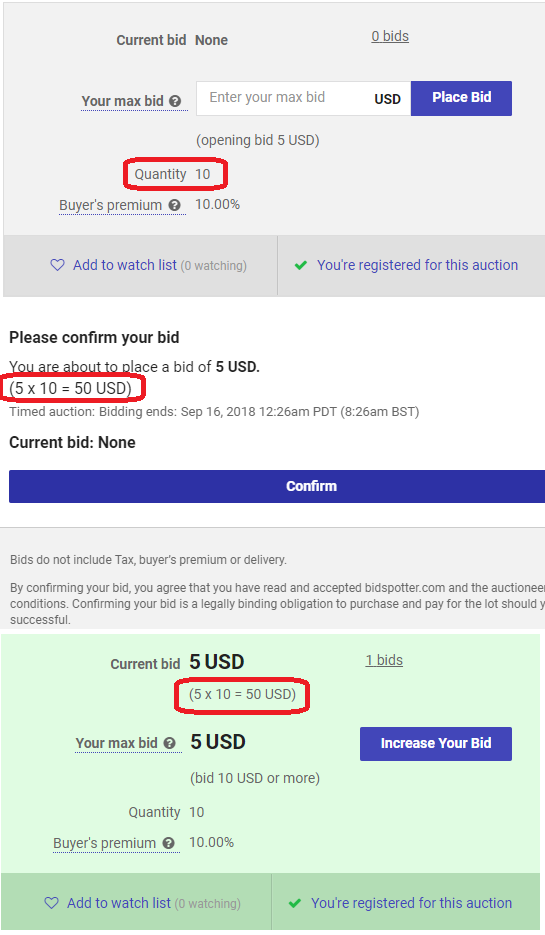Click the green checkmark in the green registration bar
Image resolution: width=545 pixels, height=935 pixels.
(x=295, y=903)
